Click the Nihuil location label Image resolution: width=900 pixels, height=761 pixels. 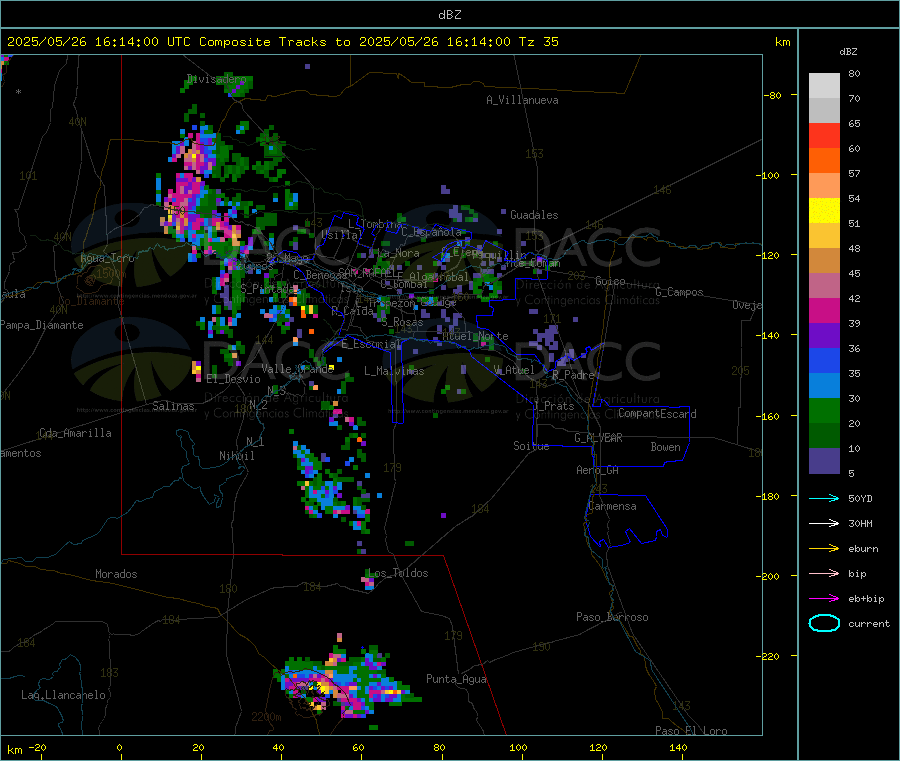(x=236, y=456)
